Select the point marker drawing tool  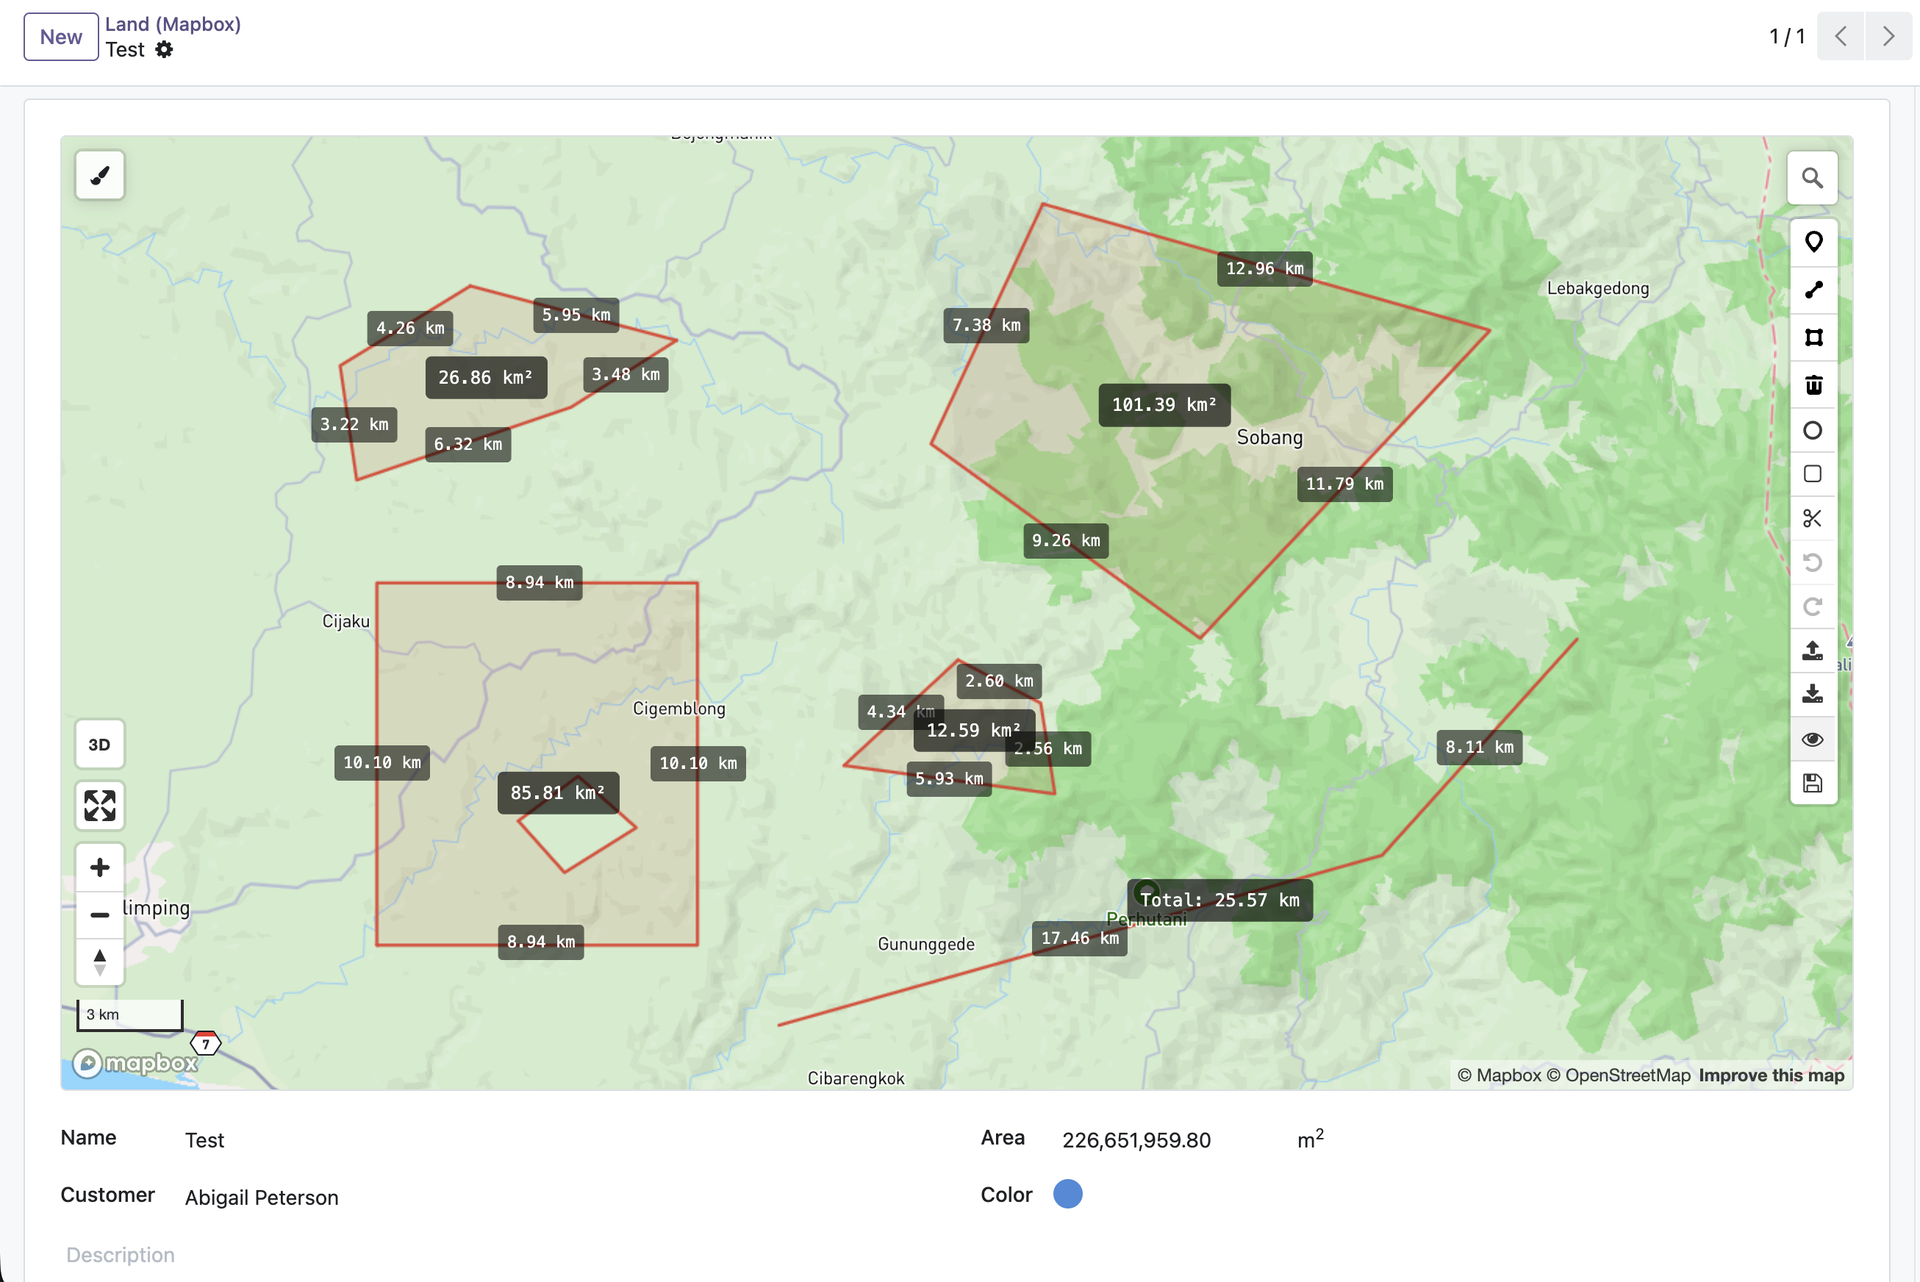[1813, 242]
